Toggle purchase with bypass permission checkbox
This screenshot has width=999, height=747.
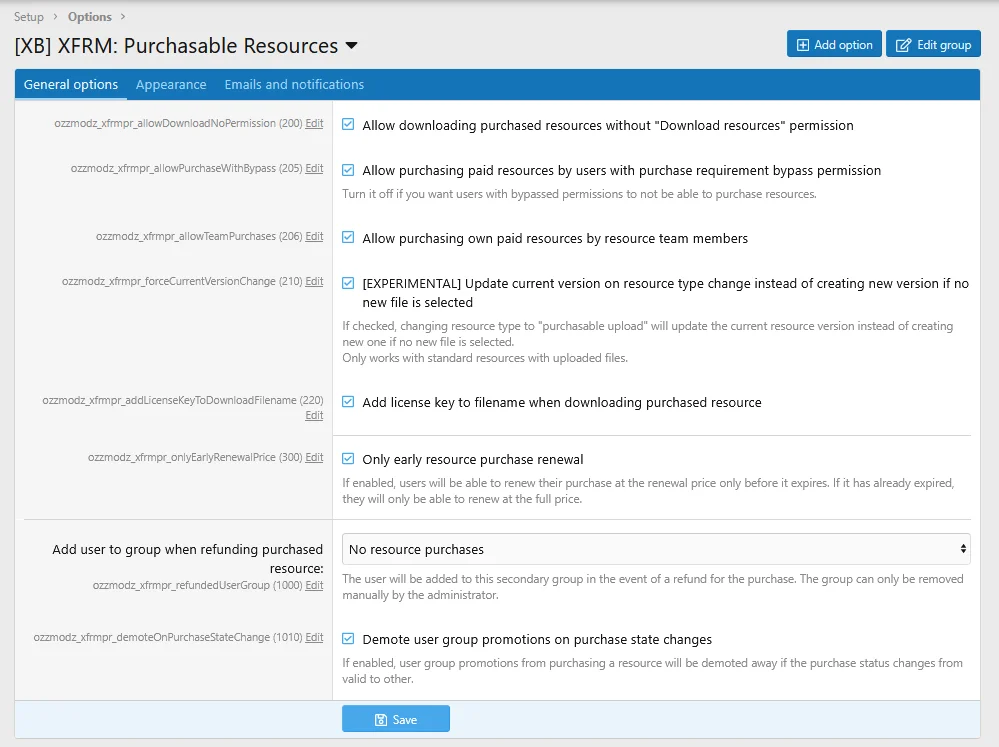click(x=348, y=170)
